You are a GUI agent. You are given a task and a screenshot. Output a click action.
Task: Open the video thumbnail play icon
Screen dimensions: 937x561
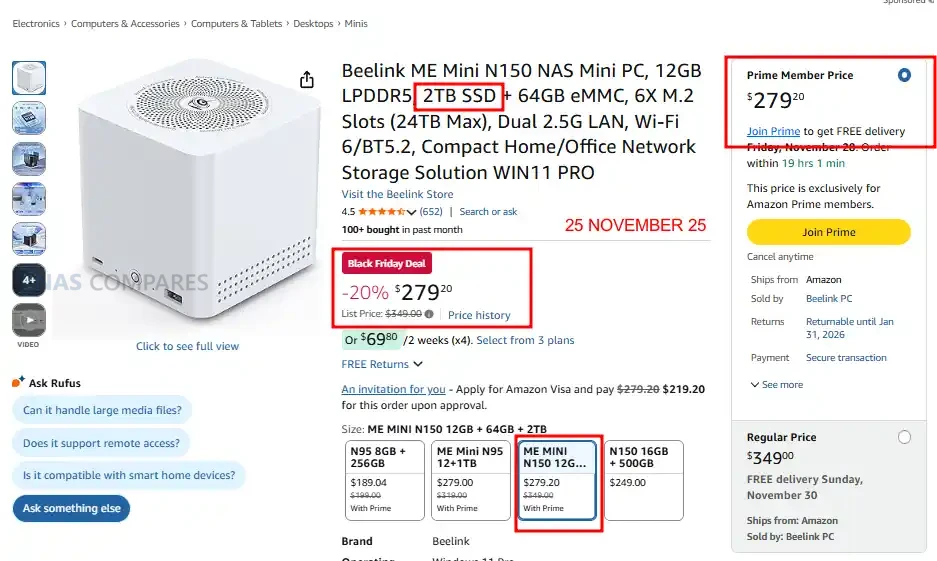[28, 320]
